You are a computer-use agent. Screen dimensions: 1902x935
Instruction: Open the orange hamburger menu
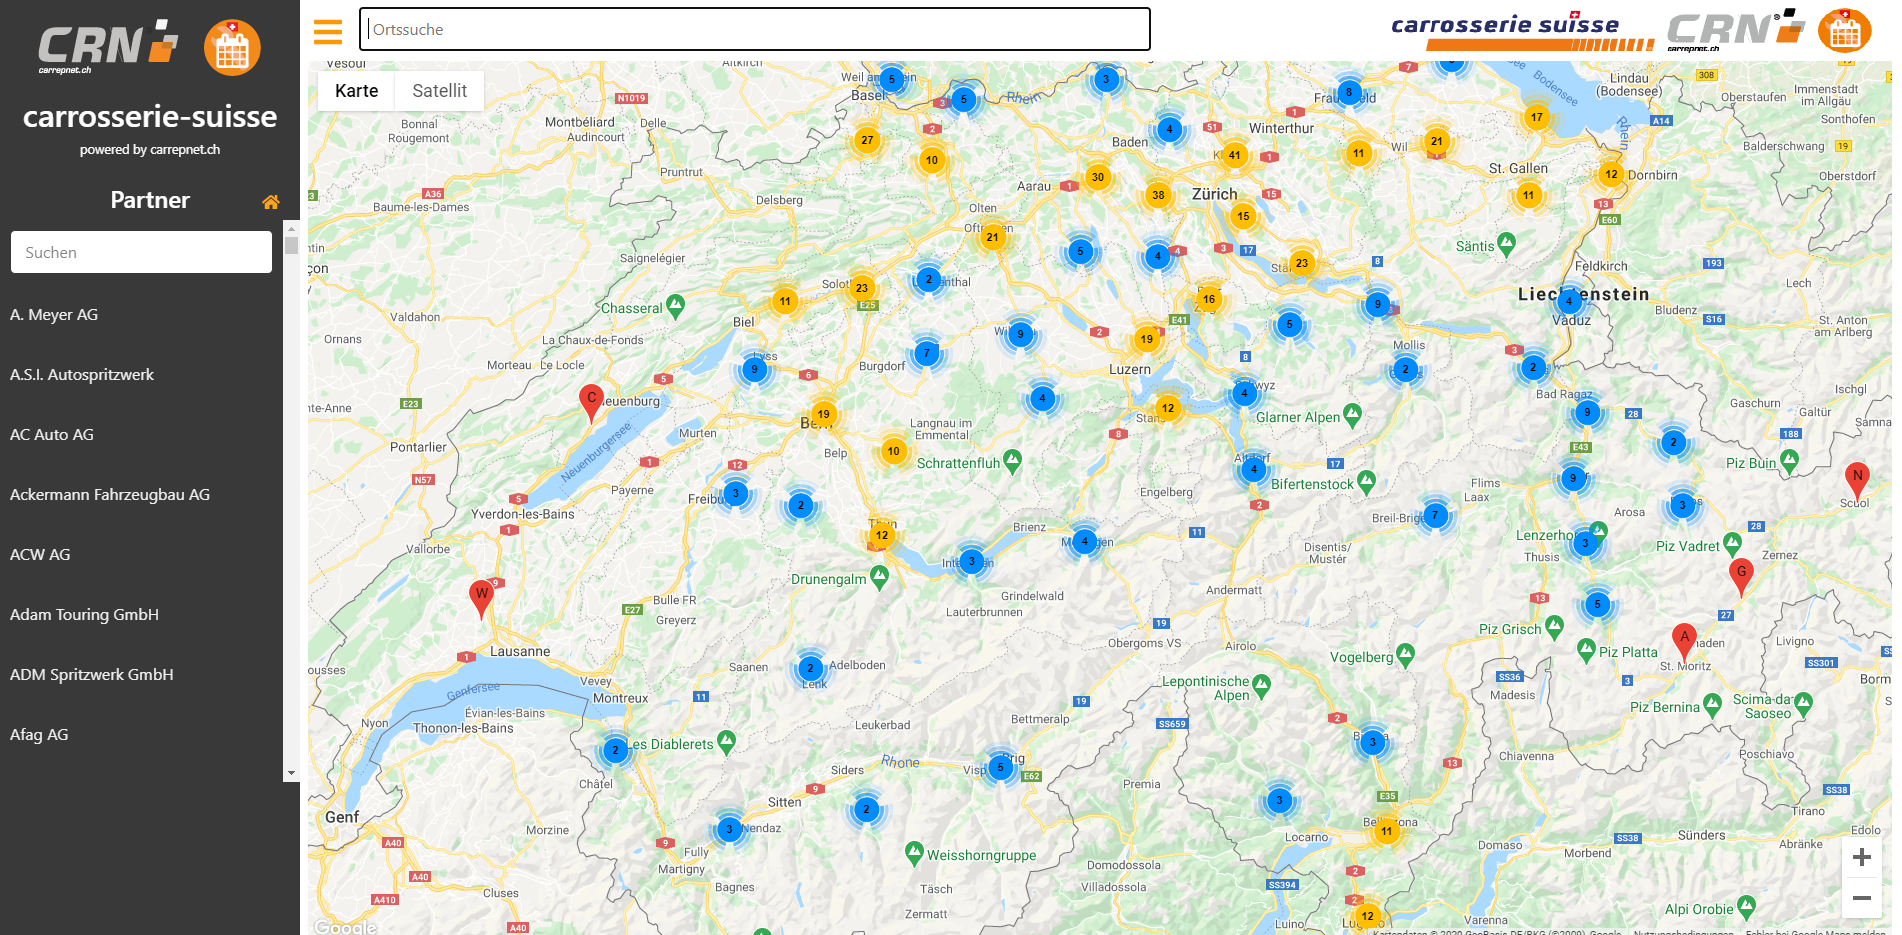click(x=327, y=31)
